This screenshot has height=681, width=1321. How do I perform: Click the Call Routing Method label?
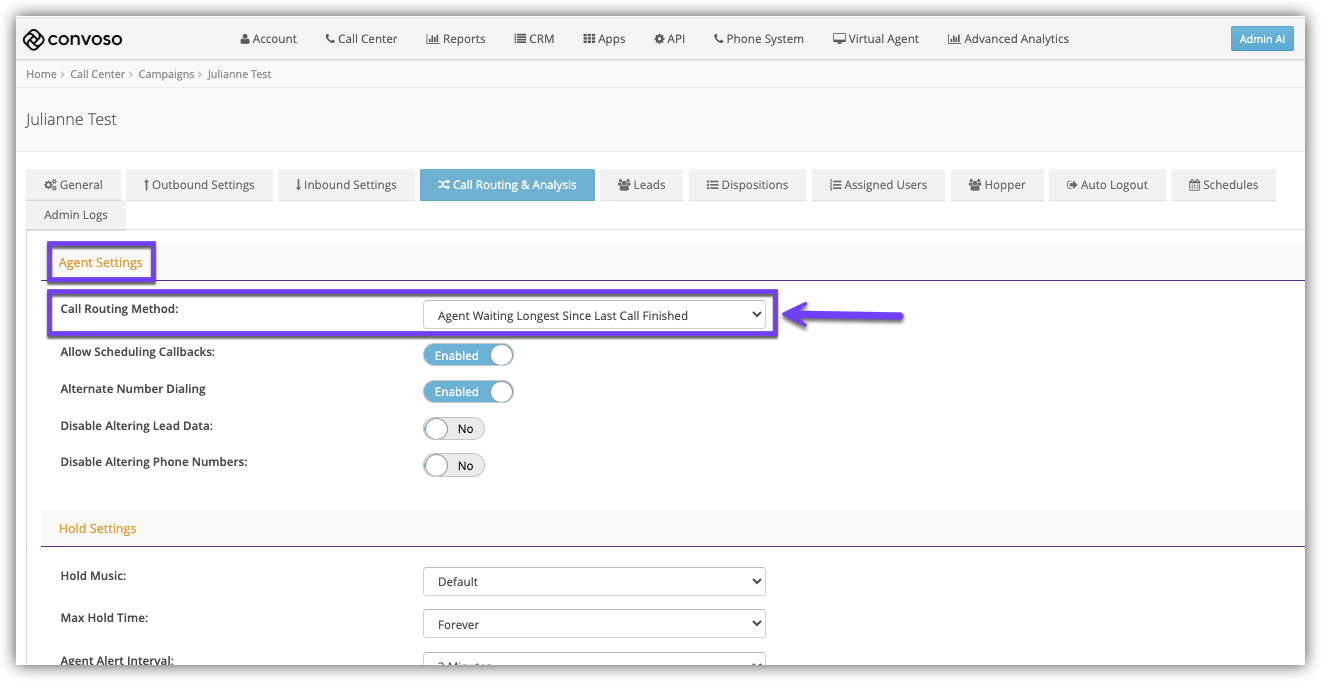[119, 309]
